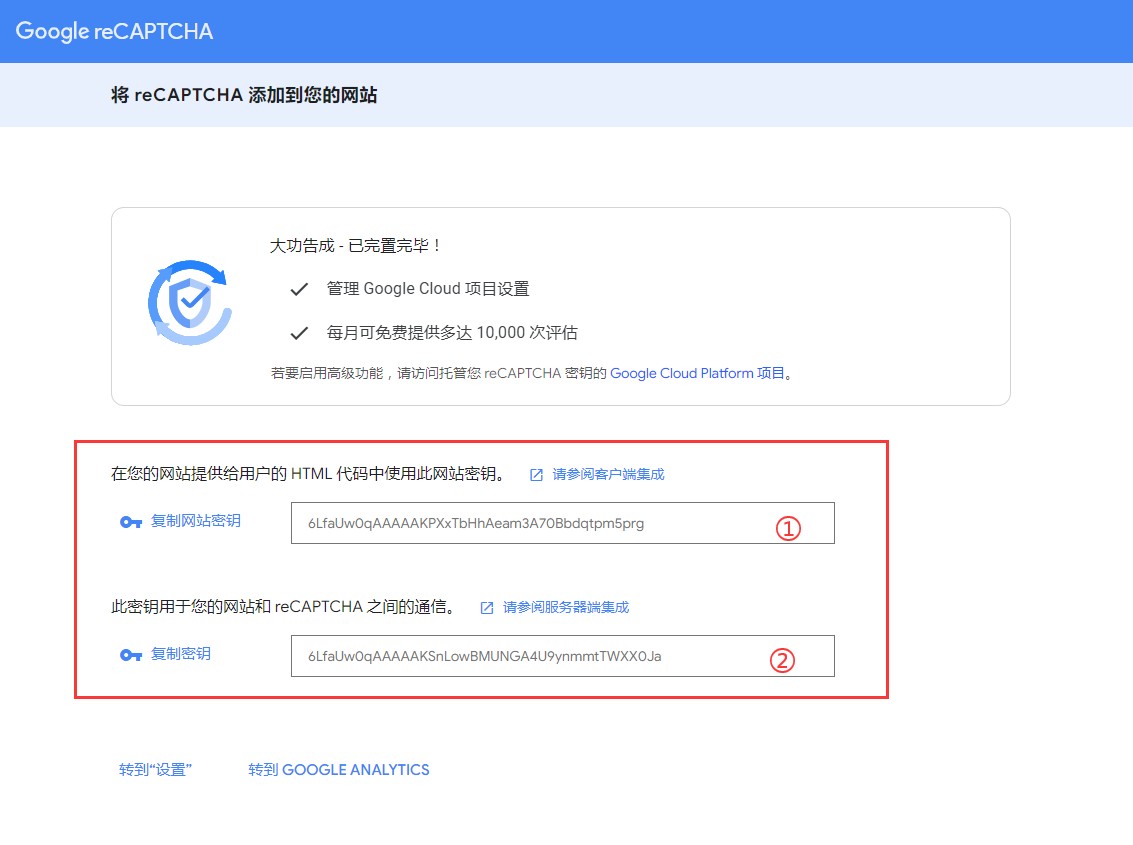
Task: Select the site key field starting 6LfaUw0qAAAAAKPXx
Action: [x=562, y=523]
